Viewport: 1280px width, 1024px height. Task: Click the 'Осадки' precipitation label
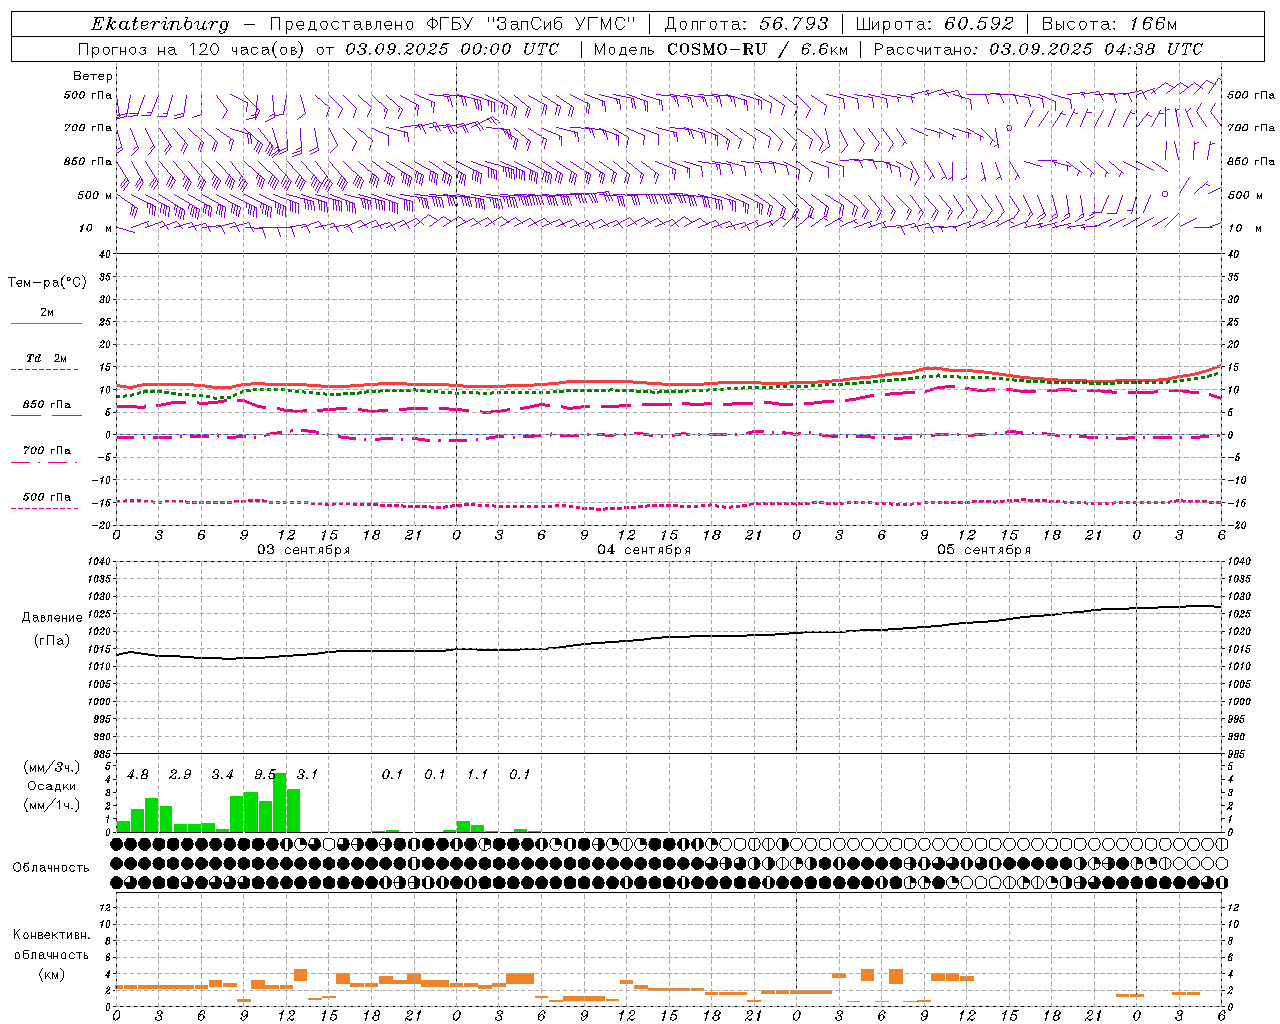(52, 786)
